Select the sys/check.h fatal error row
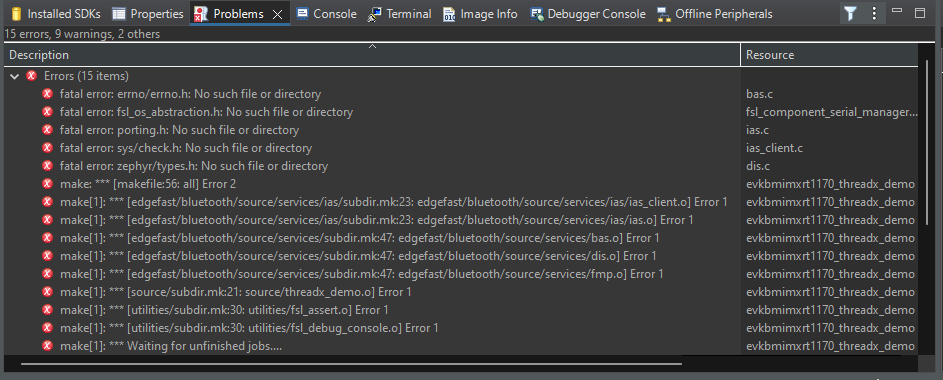 pyautogui.click(x=461, y=148)
